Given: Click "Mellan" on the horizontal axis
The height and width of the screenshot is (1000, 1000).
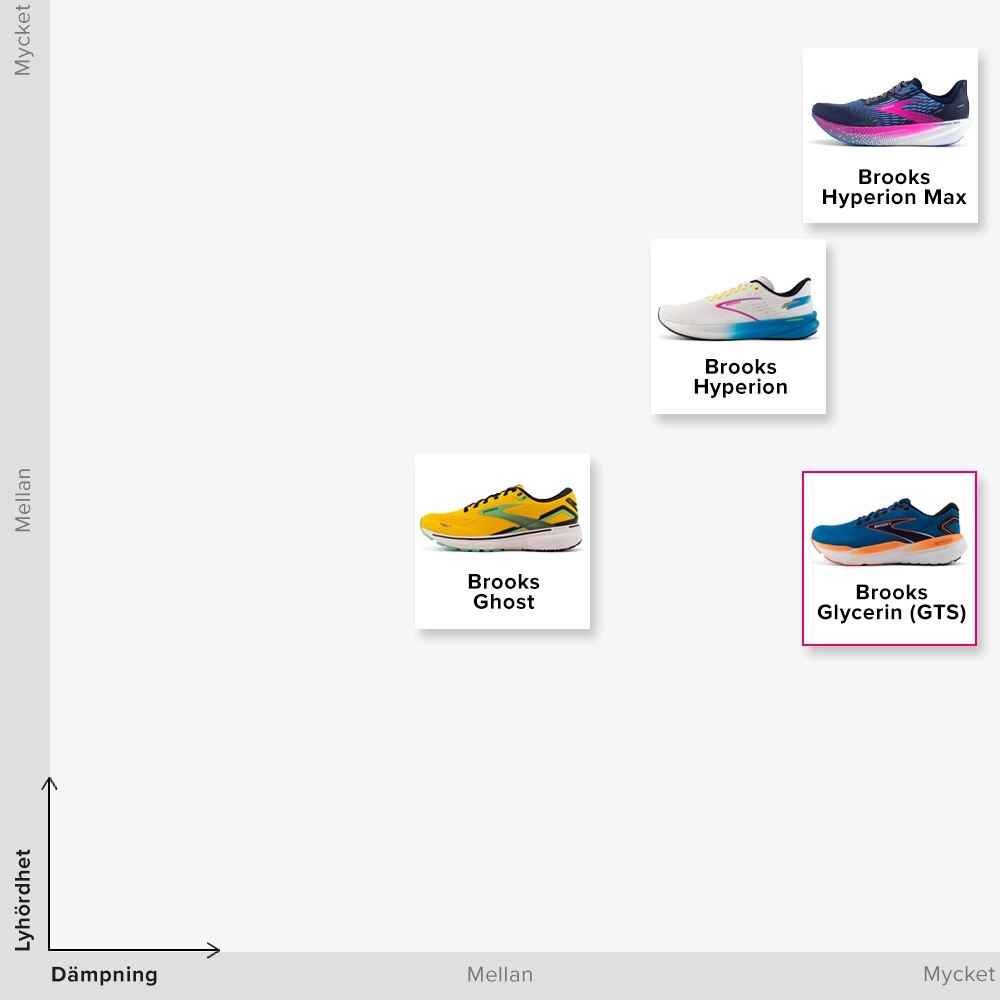Looking at the screenshot, I should (x=500, y=975).
